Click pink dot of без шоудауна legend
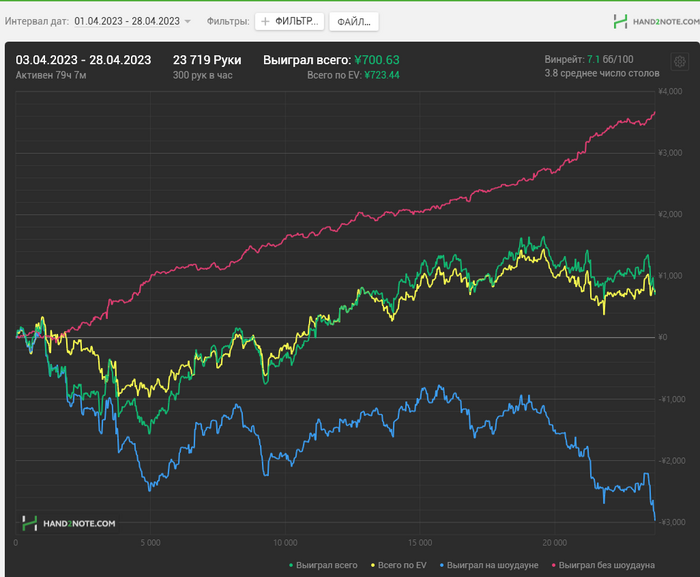This screenshot has width=700, height=577. pos(554,565)
